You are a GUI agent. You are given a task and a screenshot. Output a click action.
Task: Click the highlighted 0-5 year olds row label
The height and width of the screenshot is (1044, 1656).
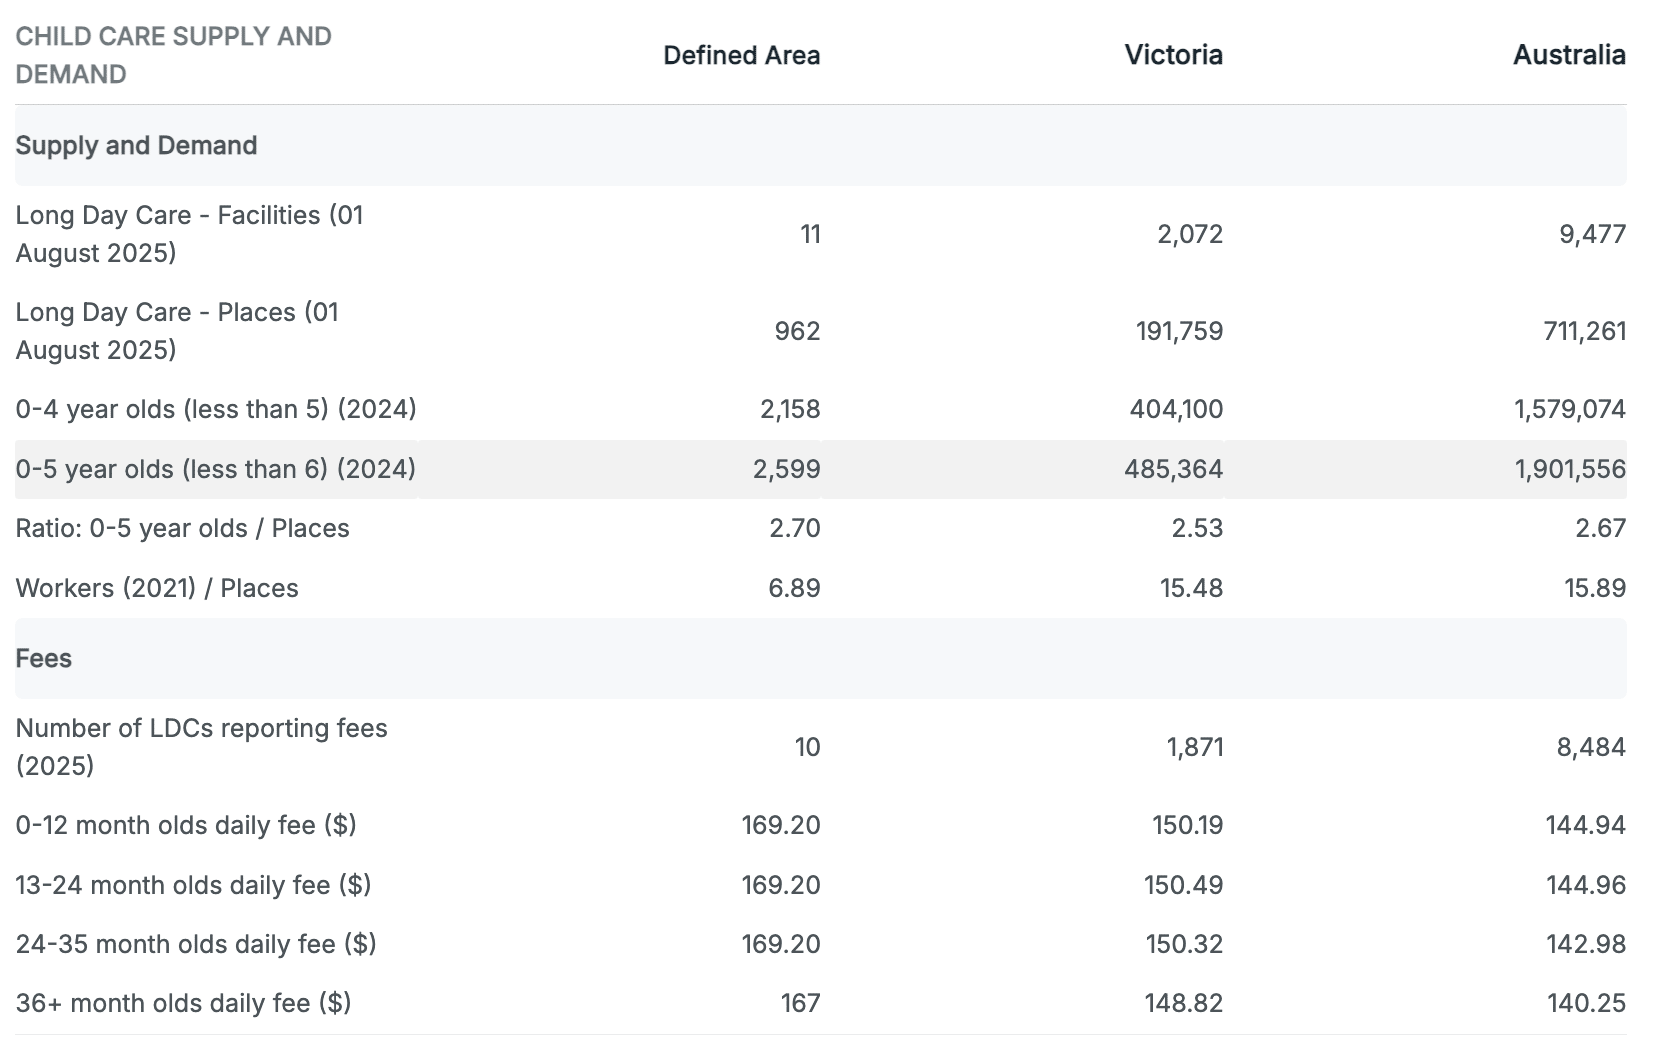pyautogui.click(x=215, y=469)
